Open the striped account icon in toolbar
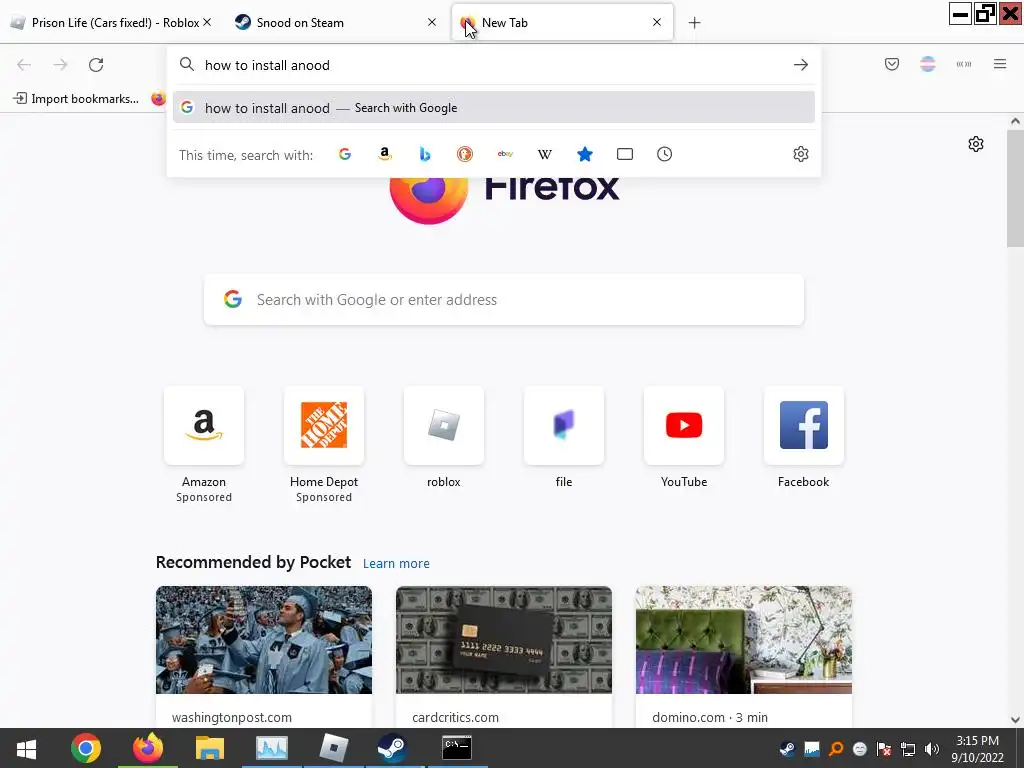1024x768 pixels. pos(927,64)
